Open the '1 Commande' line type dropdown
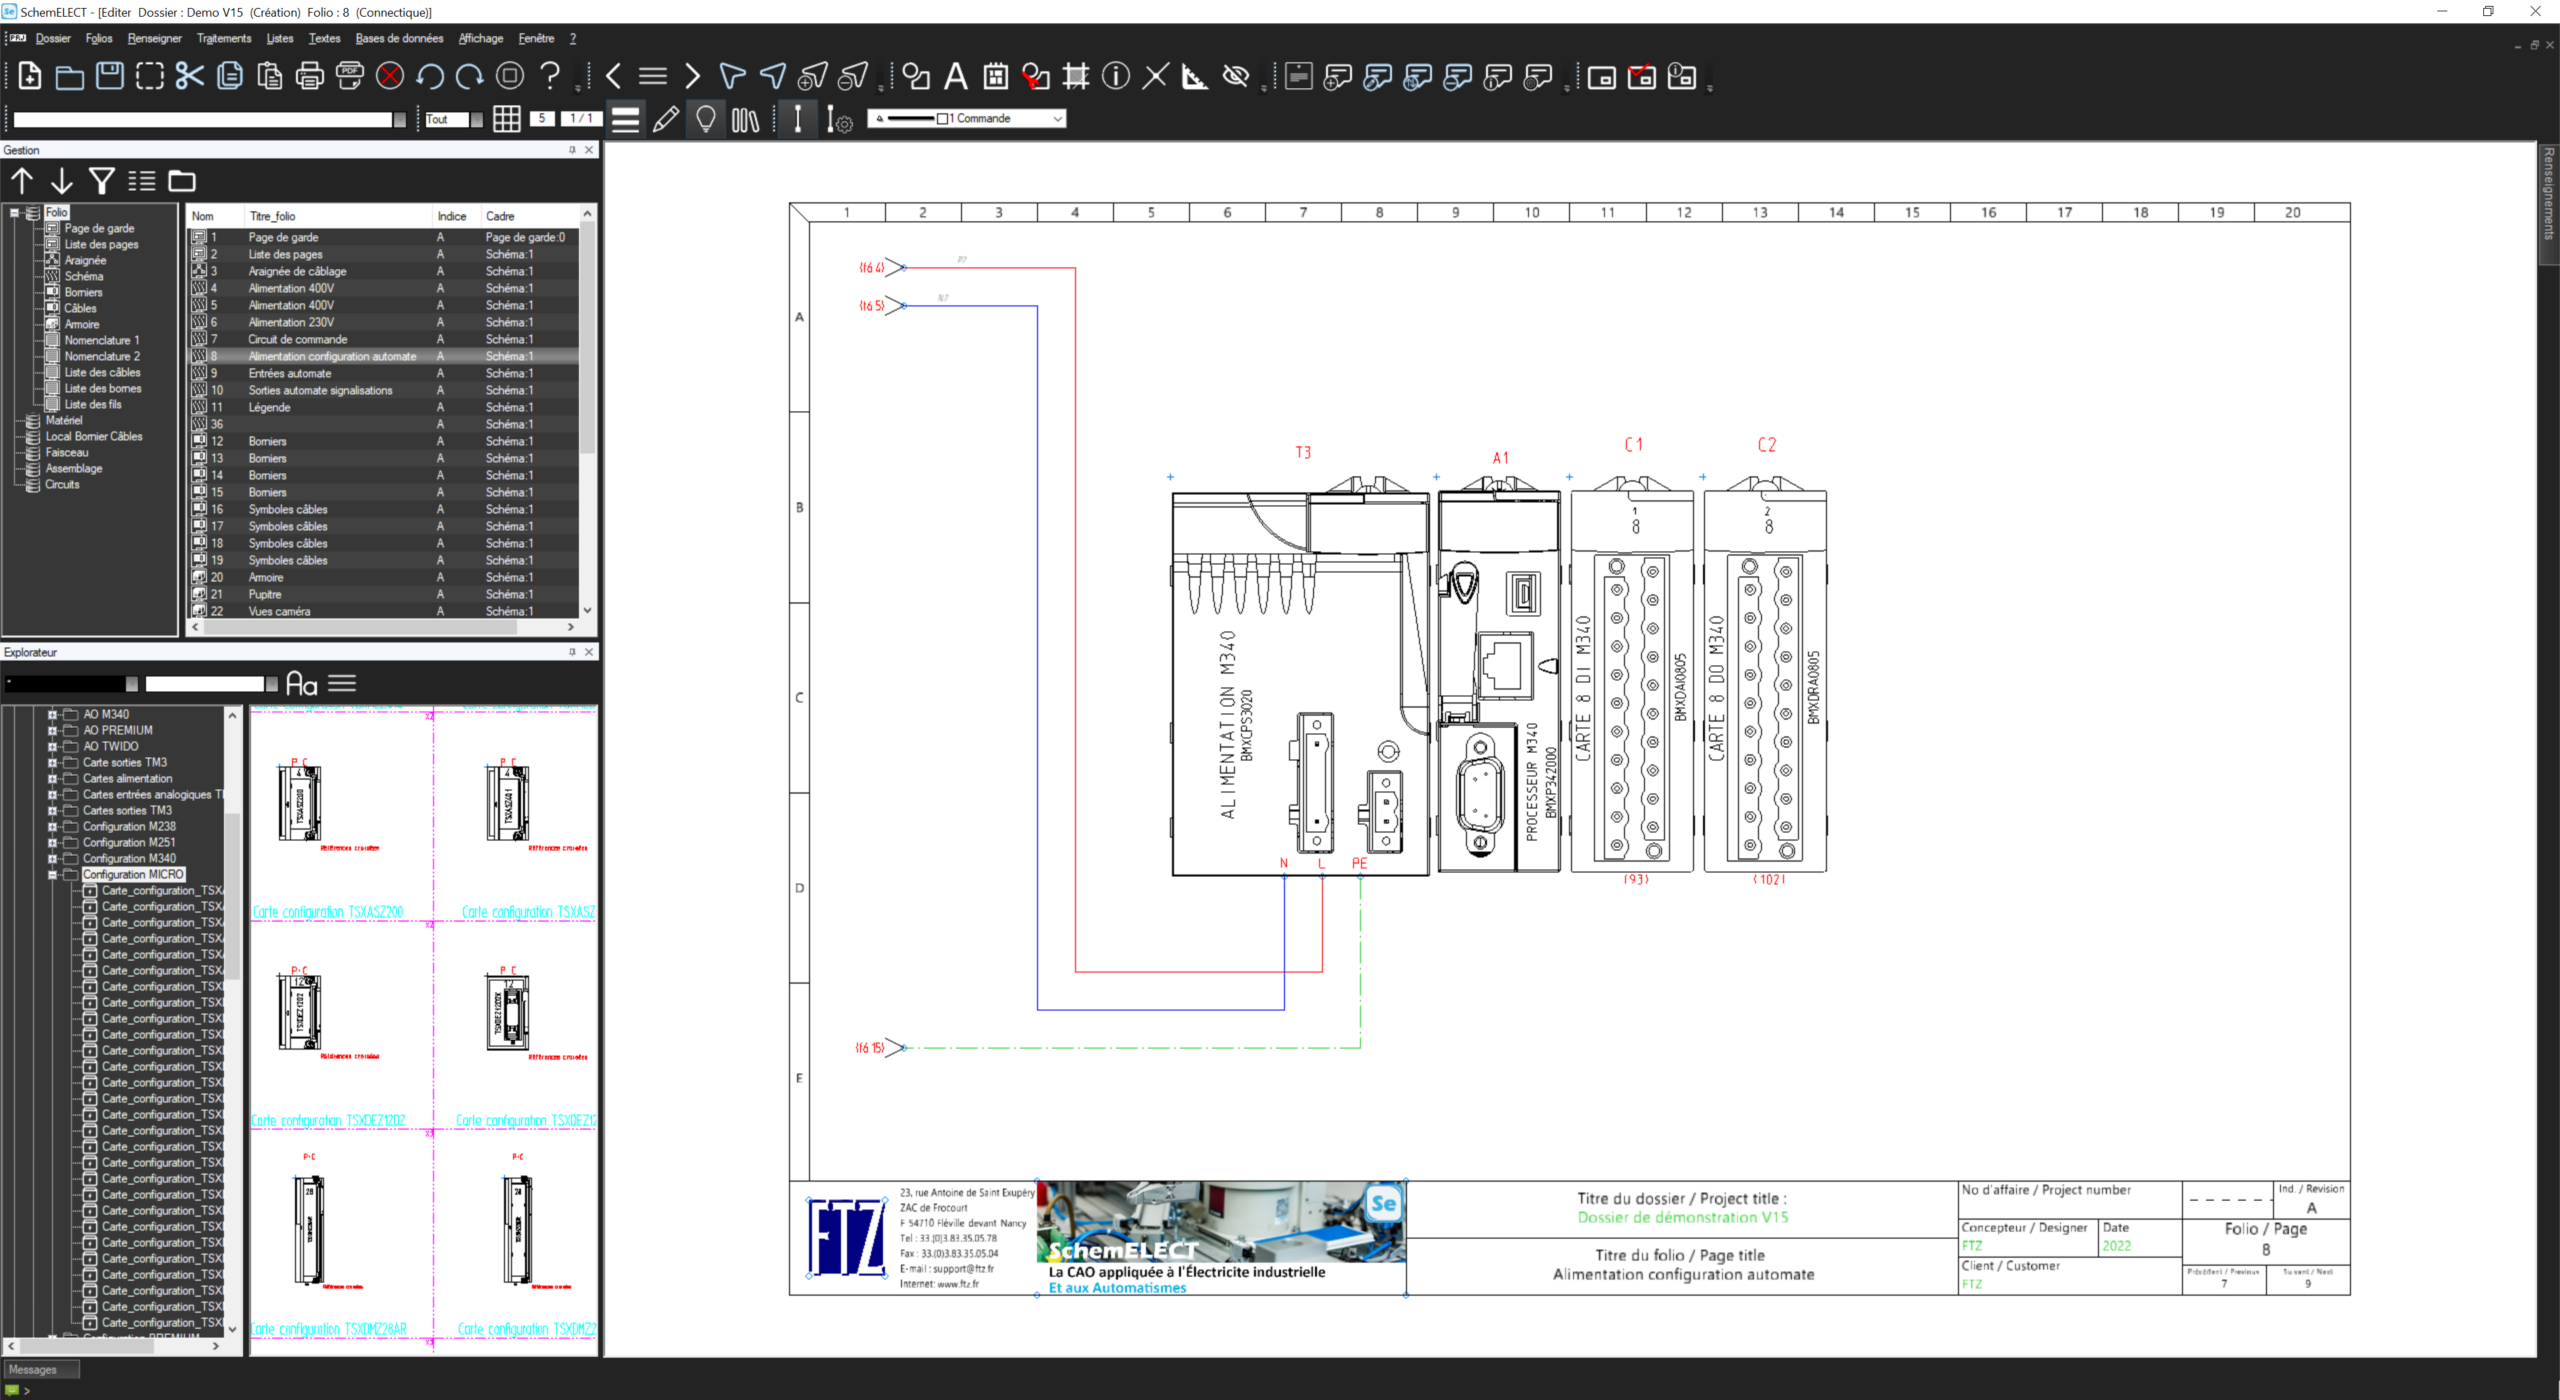2560x1400 pixels. click(1057, 119)
